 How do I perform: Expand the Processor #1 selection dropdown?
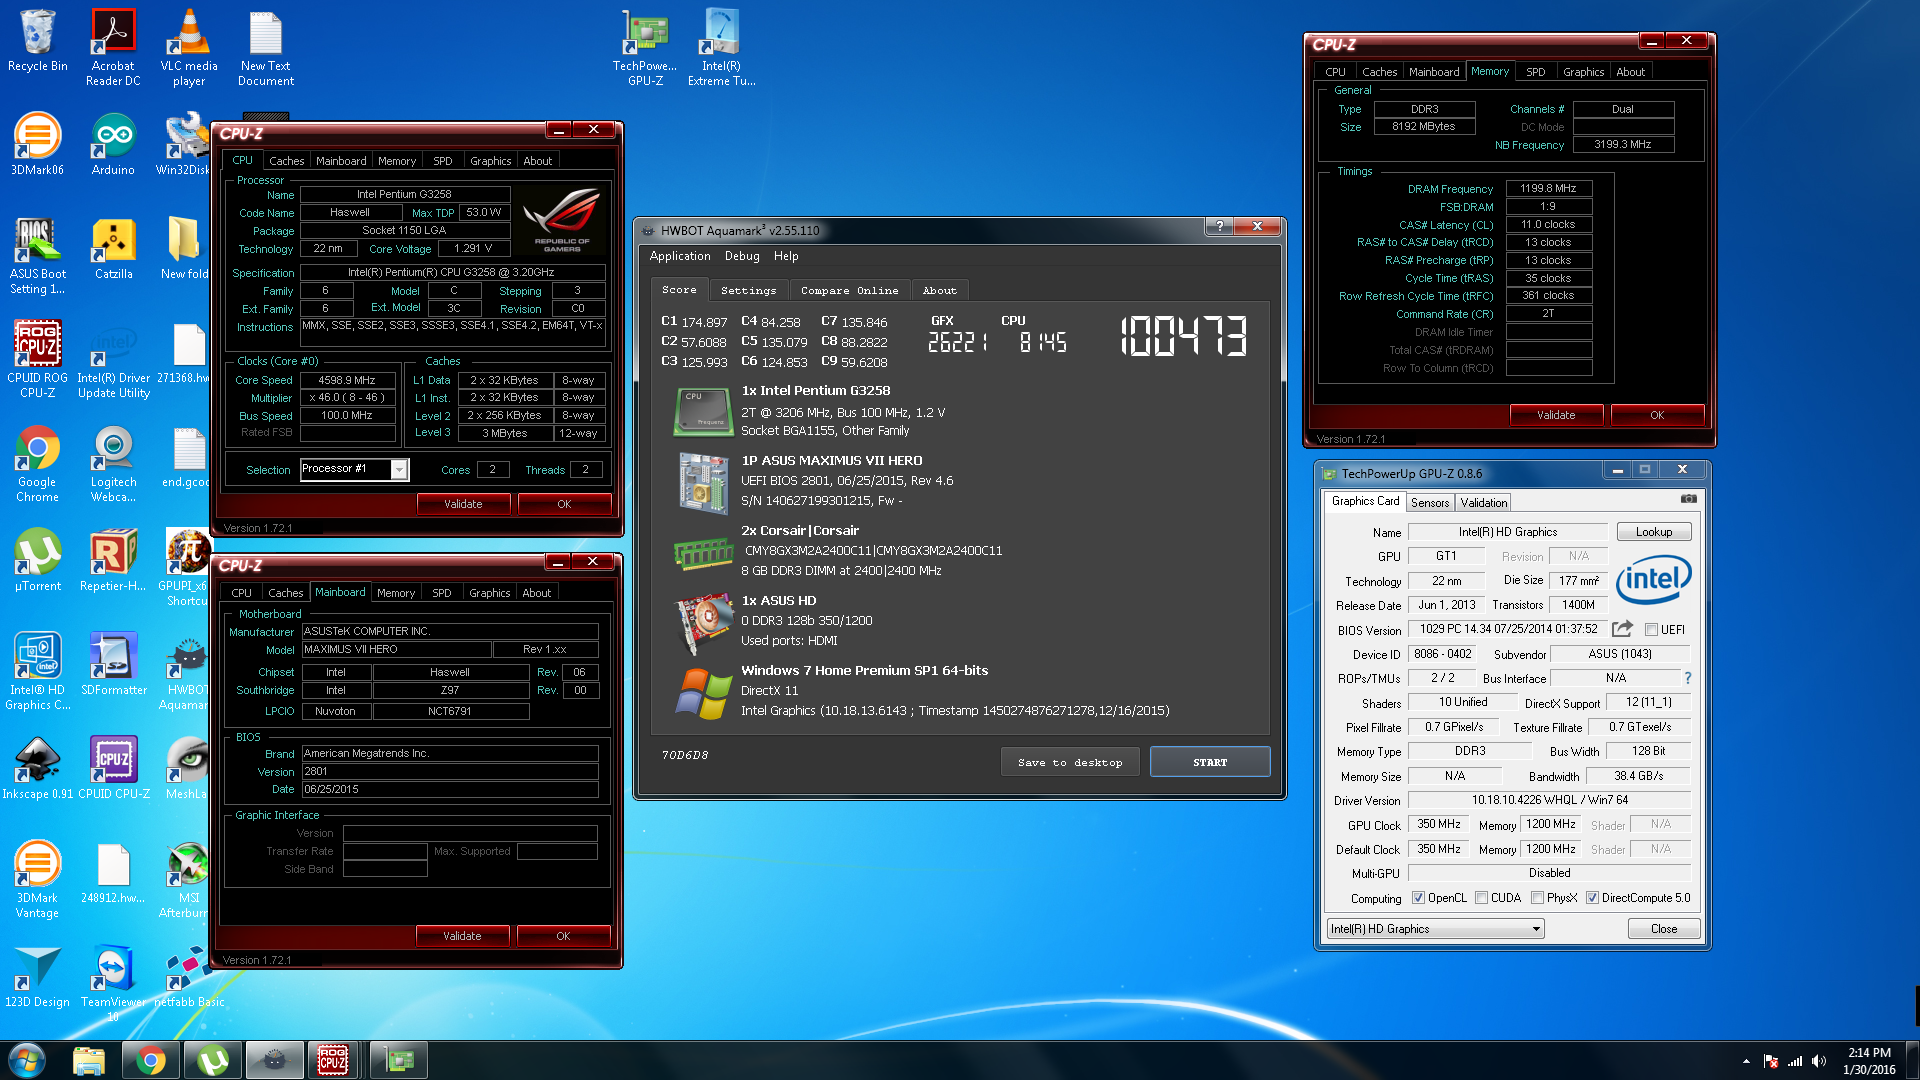[x=399, y=469]
